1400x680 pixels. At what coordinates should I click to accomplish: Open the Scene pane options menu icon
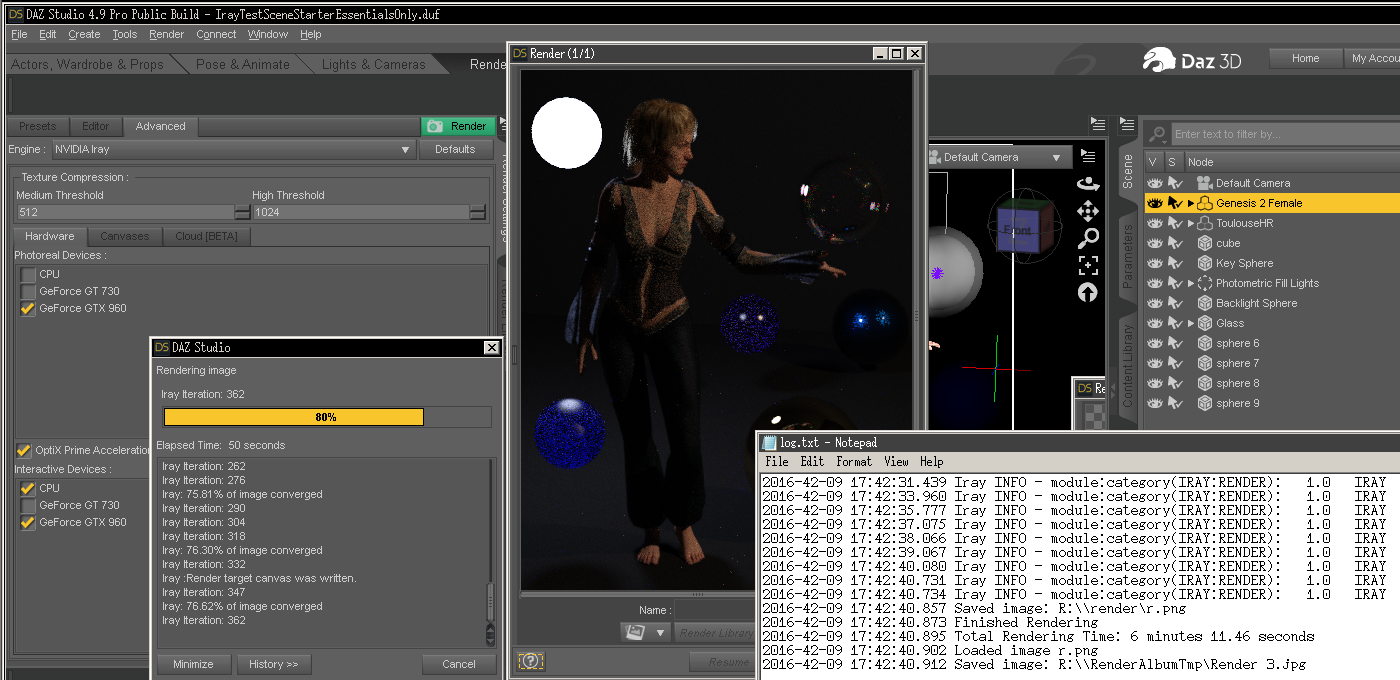coord(1127,126)
